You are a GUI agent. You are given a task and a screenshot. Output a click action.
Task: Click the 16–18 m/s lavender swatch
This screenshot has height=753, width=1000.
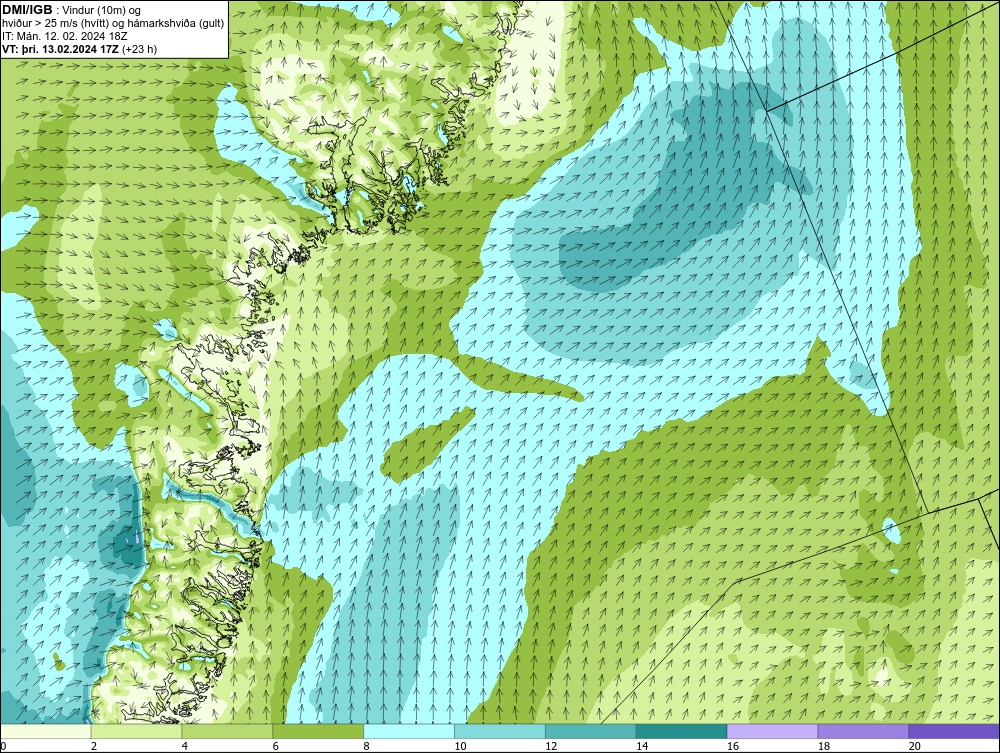pyautogui.click(x=772, y=731)
